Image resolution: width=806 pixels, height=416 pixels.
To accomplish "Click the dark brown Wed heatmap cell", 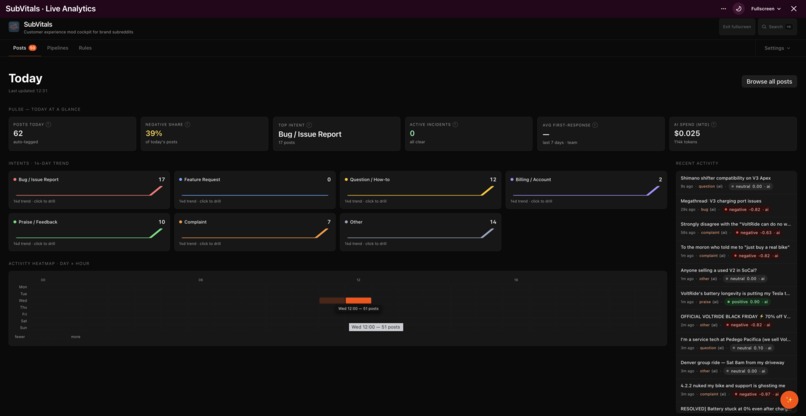I will 333,300.
